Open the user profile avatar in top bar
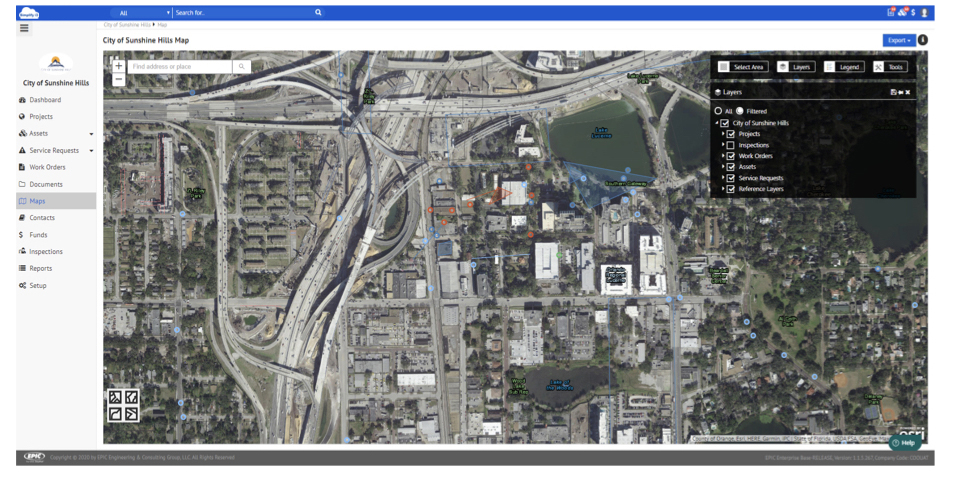The image size is (960, 496). click(925, 13)
